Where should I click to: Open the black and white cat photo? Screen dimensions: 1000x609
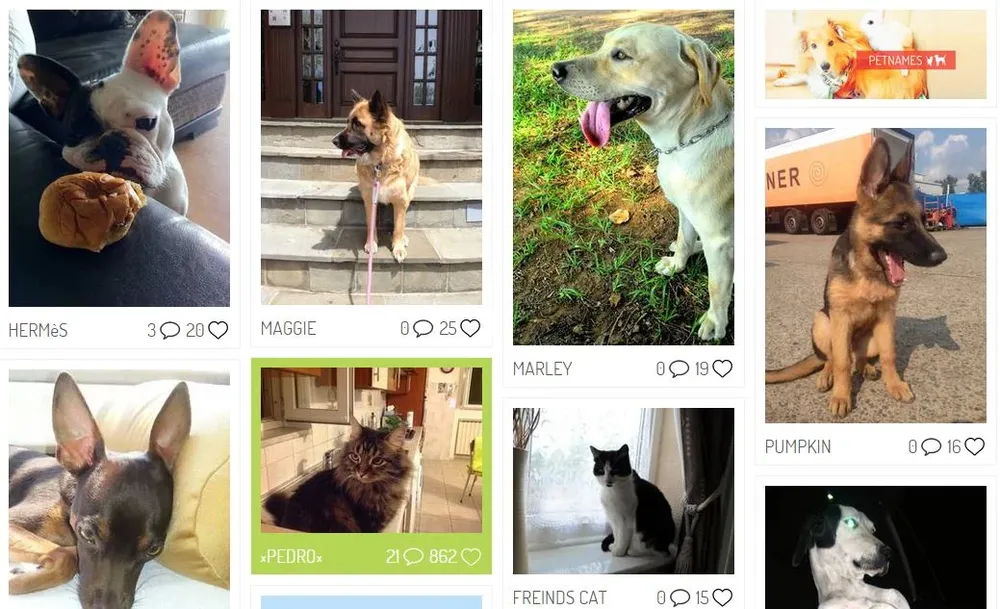coord(623,491)
